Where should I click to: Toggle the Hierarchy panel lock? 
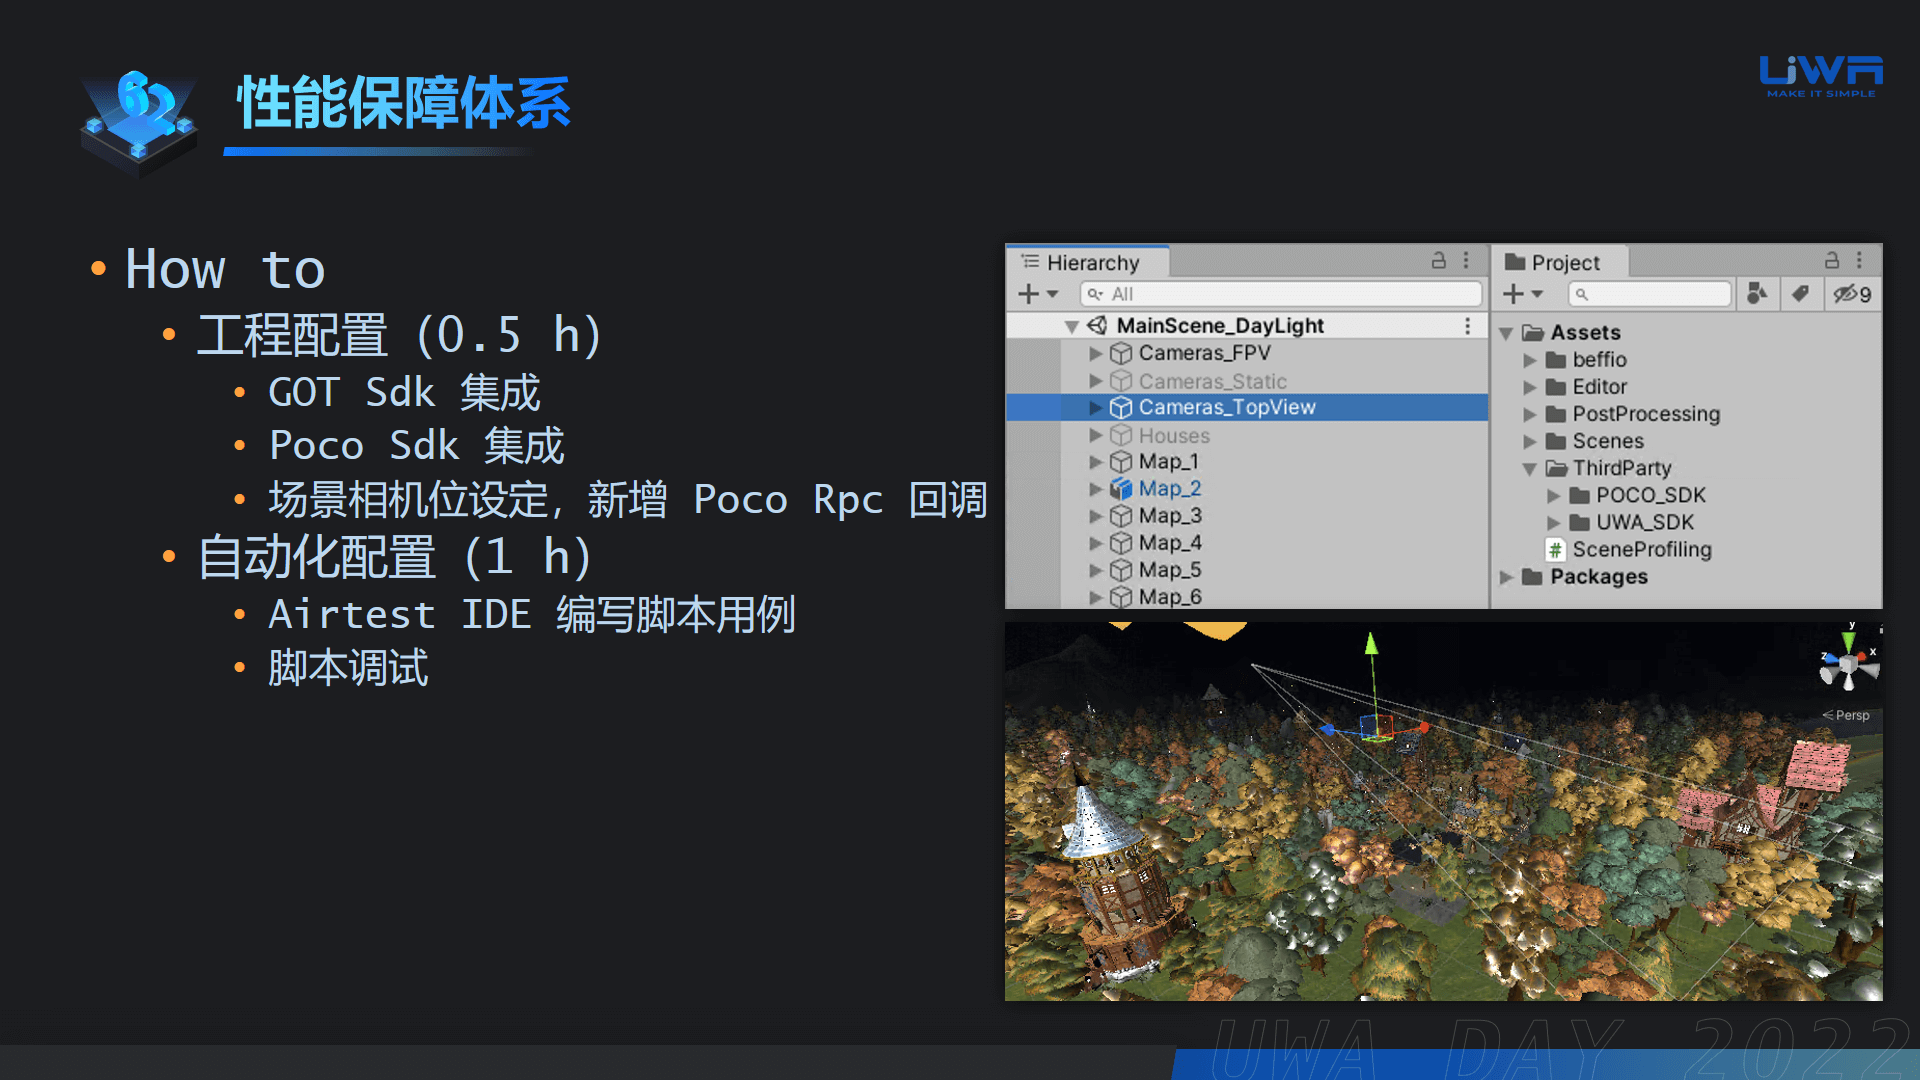click(1439, 261)
